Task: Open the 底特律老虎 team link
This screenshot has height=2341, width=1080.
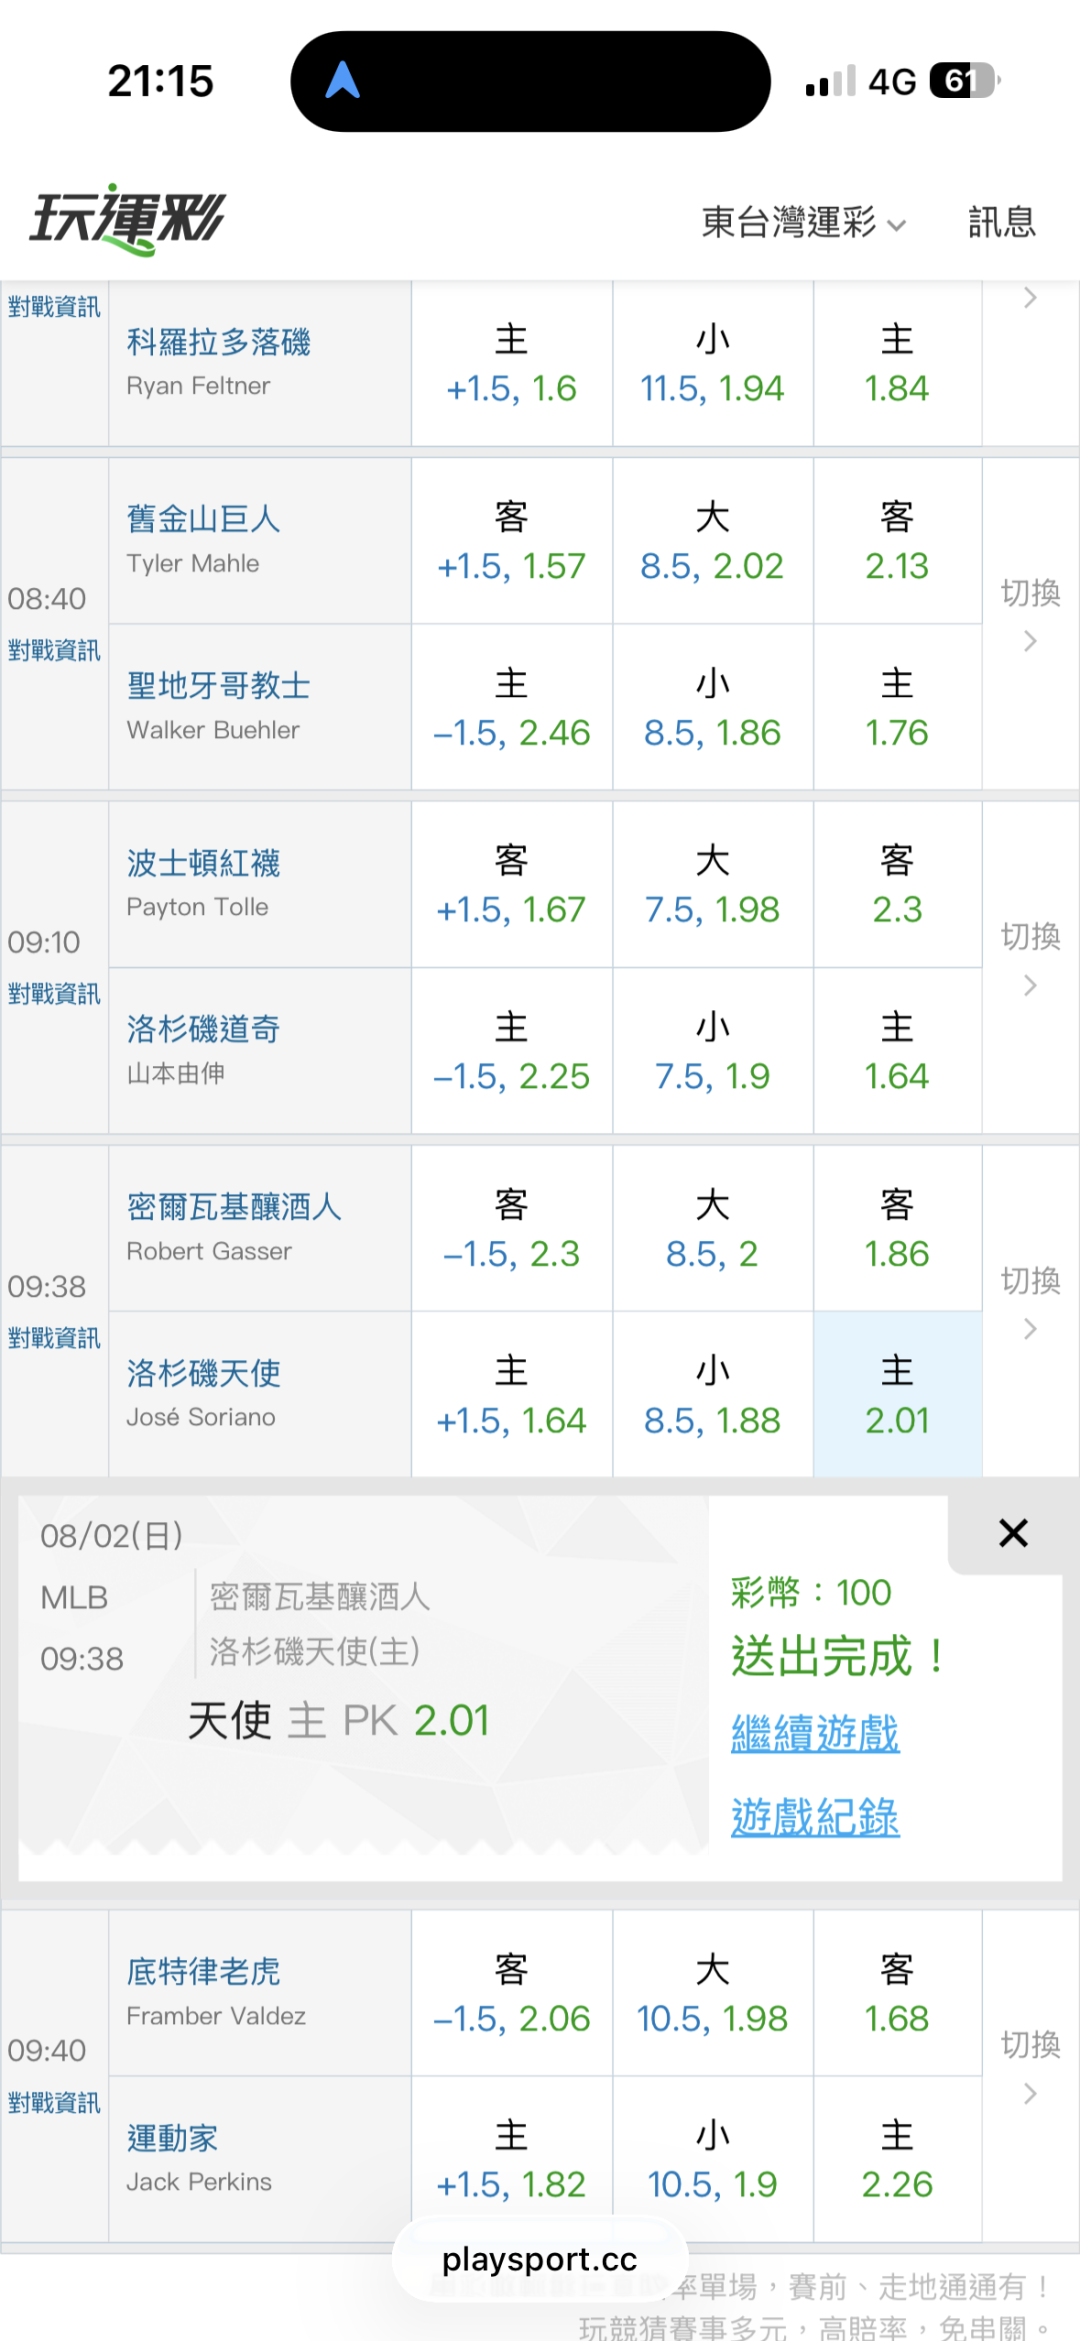Action: (x=203, y=1971)
